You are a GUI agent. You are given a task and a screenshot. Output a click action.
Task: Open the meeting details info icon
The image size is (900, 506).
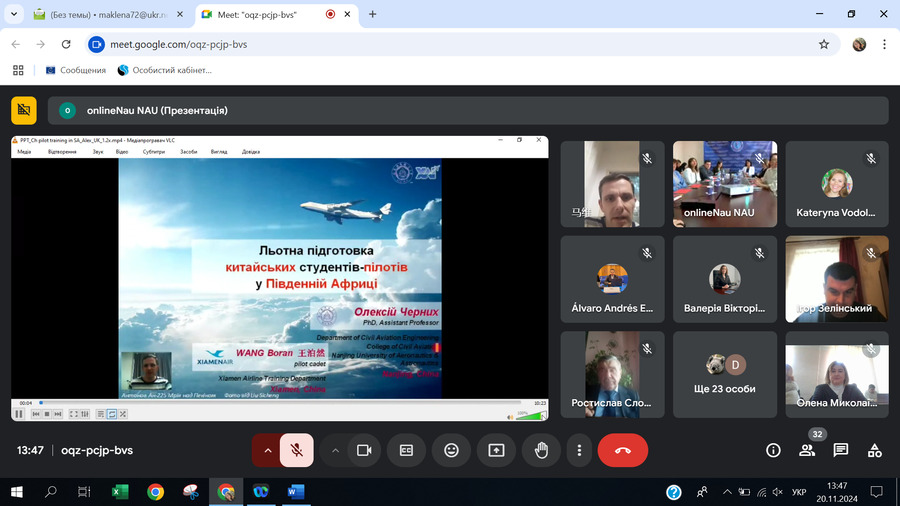[773, 451]
